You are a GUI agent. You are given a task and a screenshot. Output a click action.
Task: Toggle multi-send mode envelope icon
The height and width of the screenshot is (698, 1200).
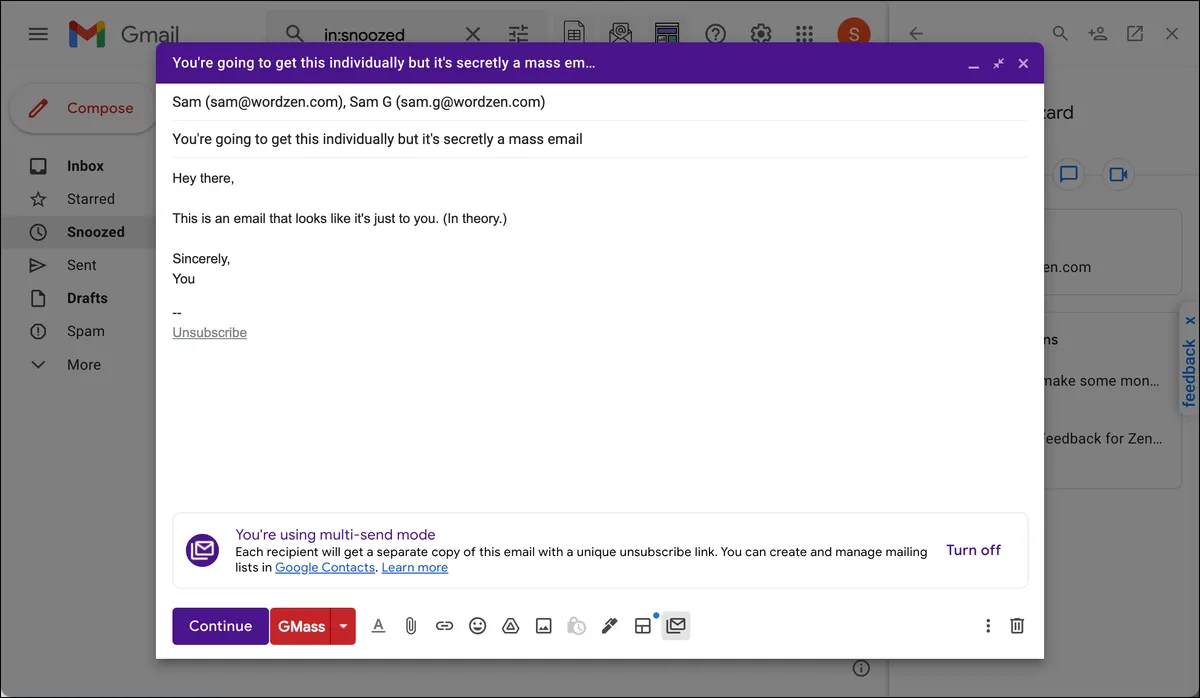pos(676,626)
